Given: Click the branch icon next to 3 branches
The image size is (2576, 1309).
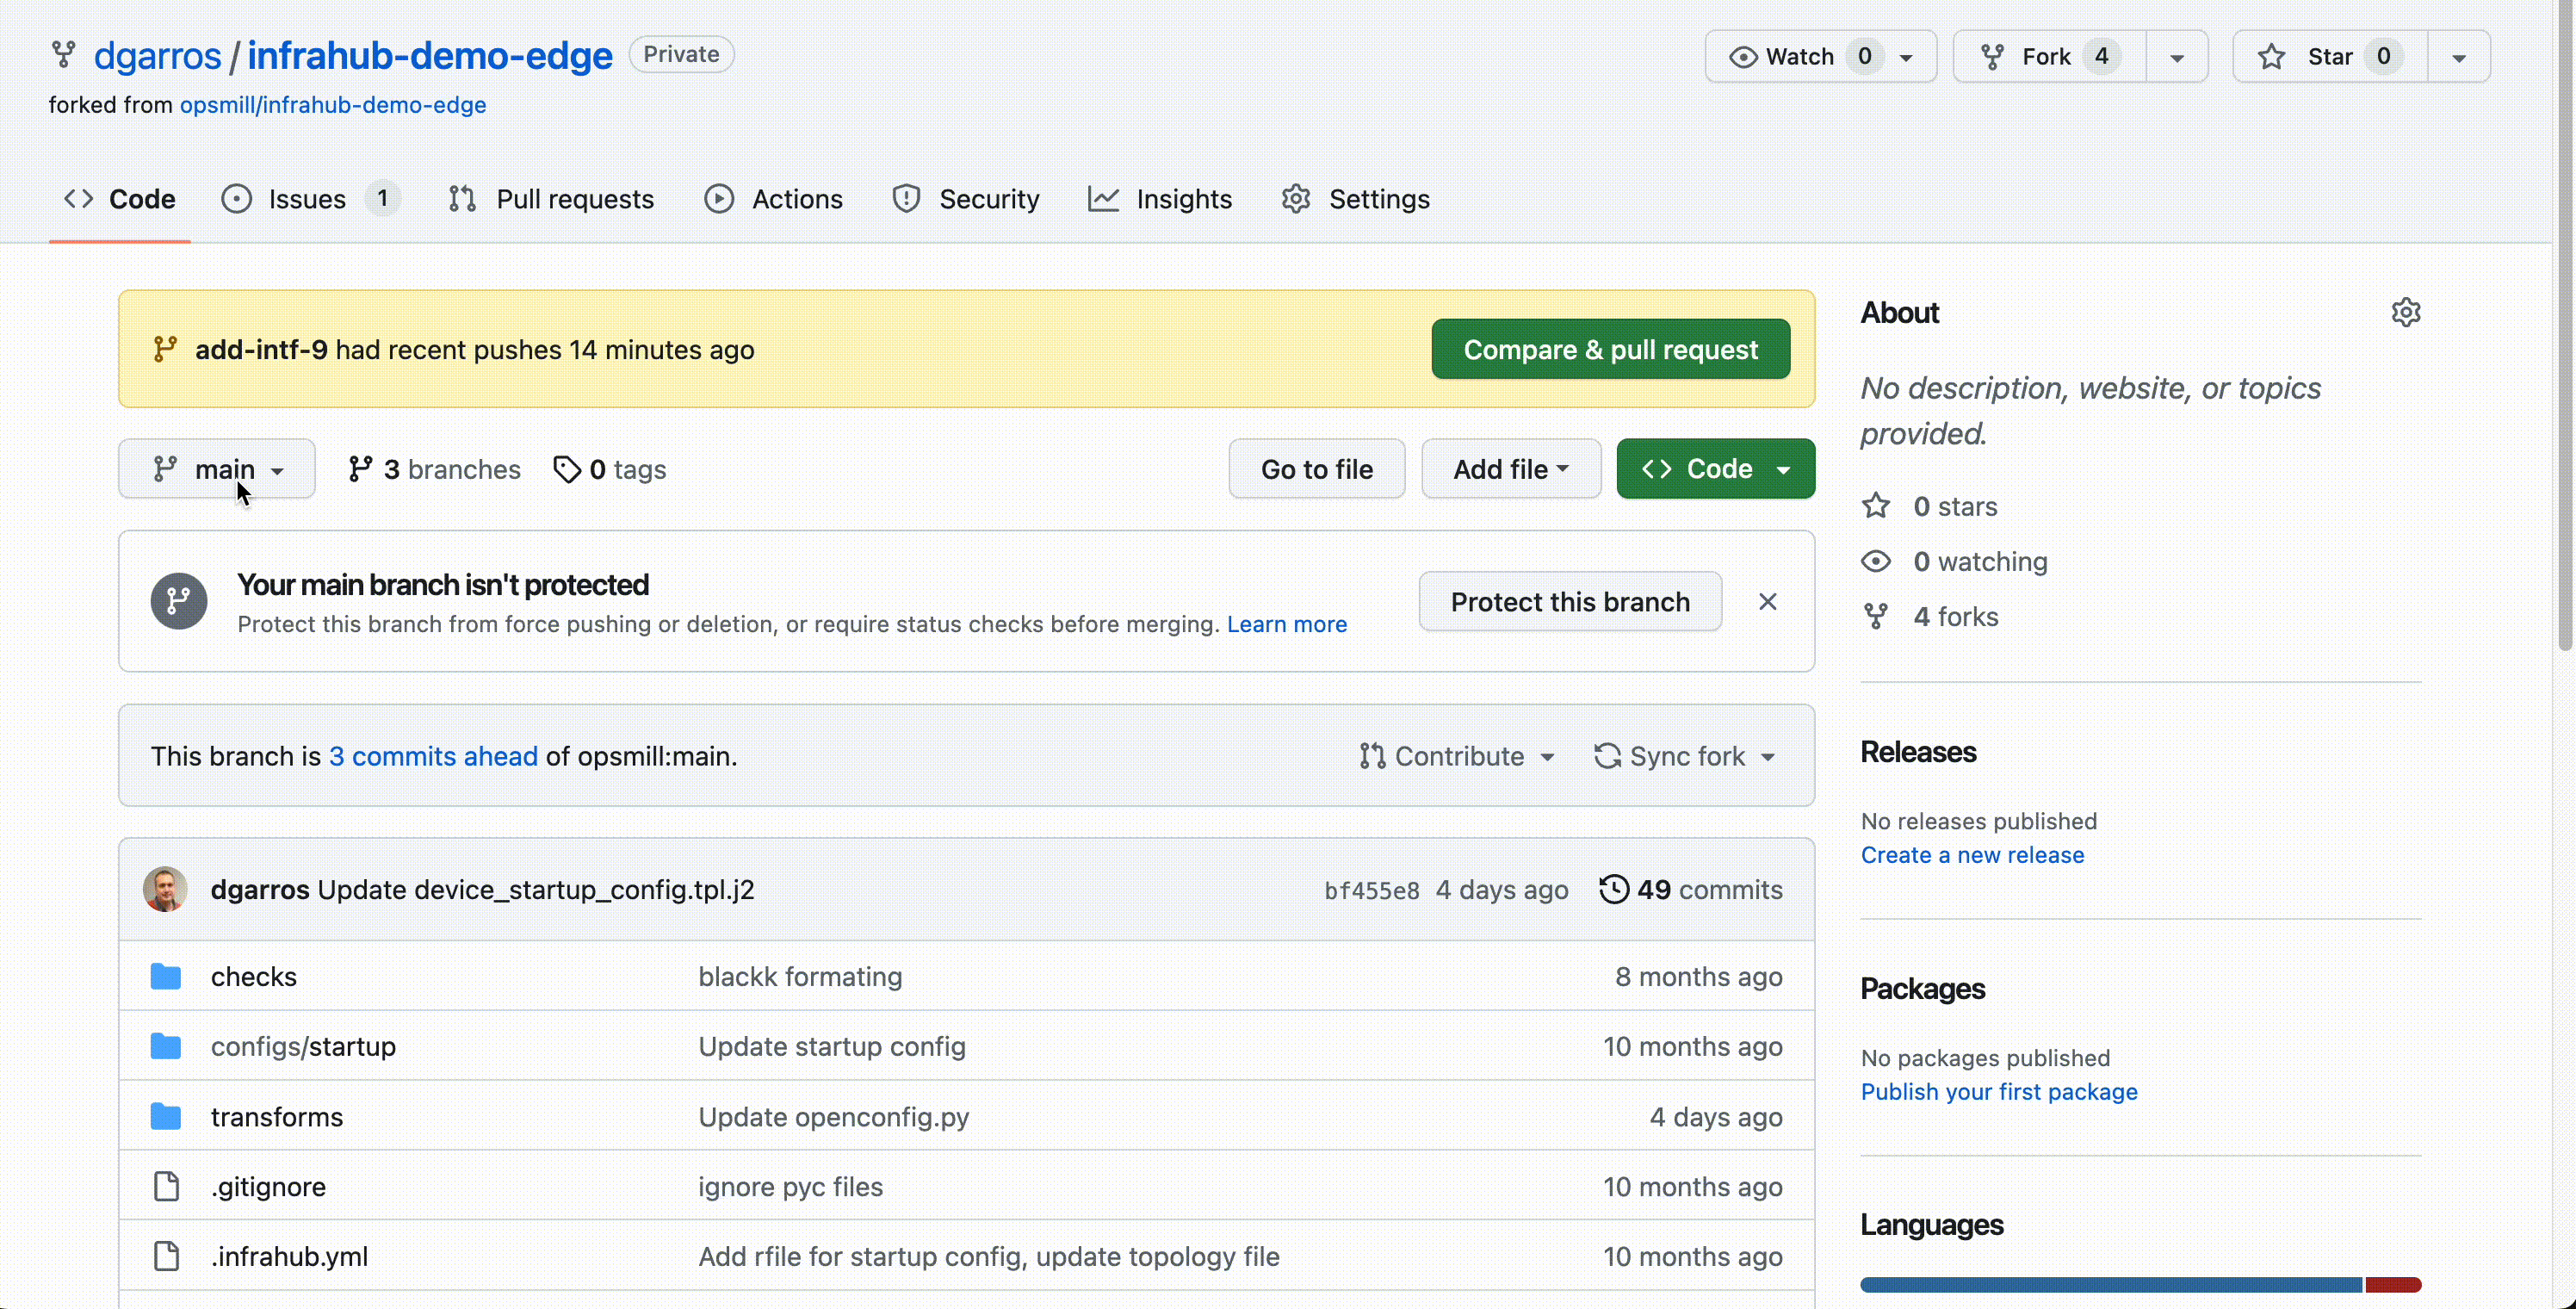Looking at the screenshot, I should coord(359,468).
